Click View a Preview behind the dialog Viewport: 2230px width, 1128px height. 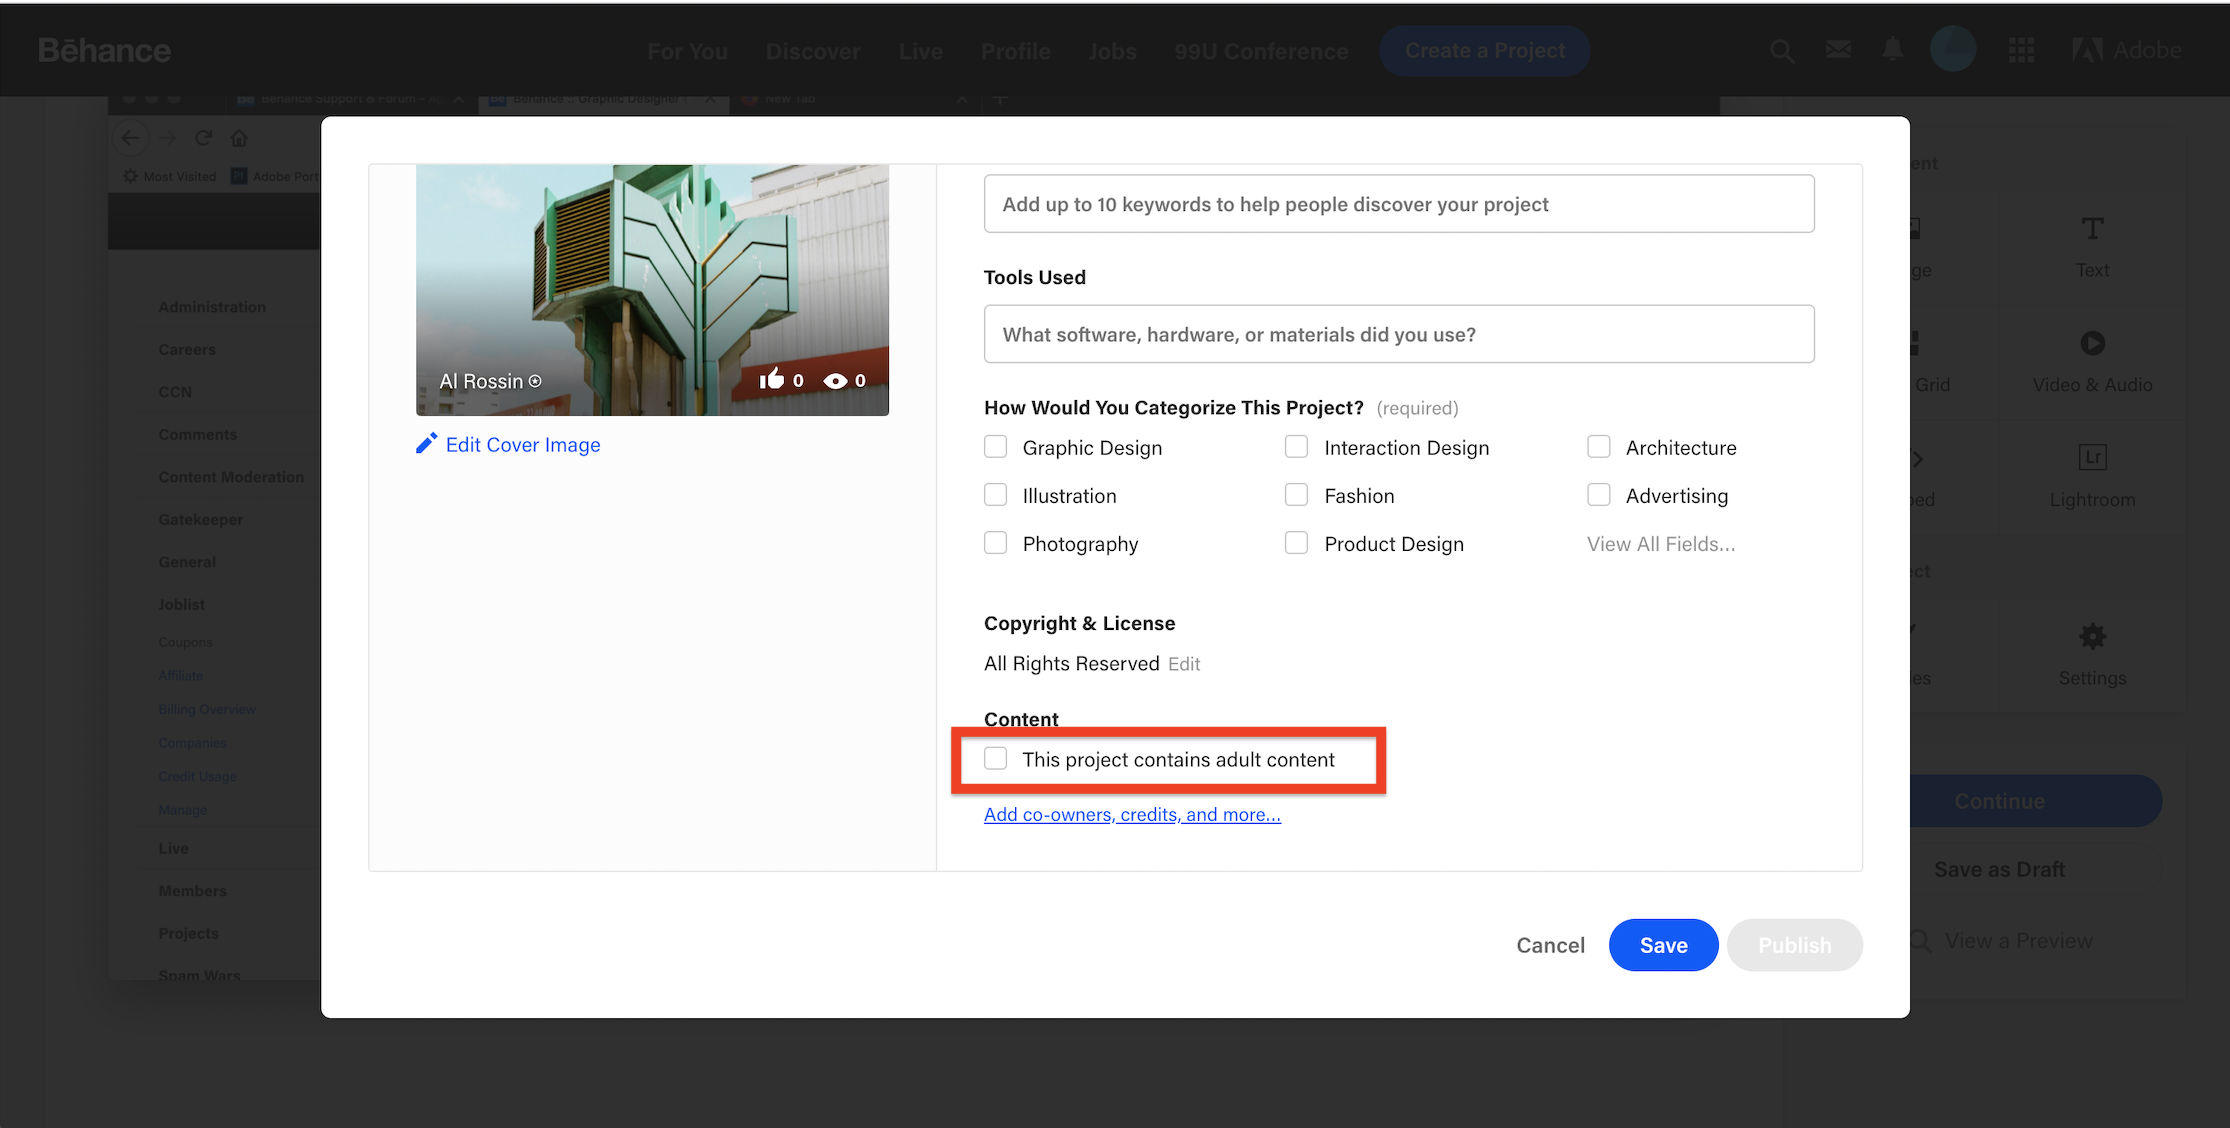pos(2018,941)
